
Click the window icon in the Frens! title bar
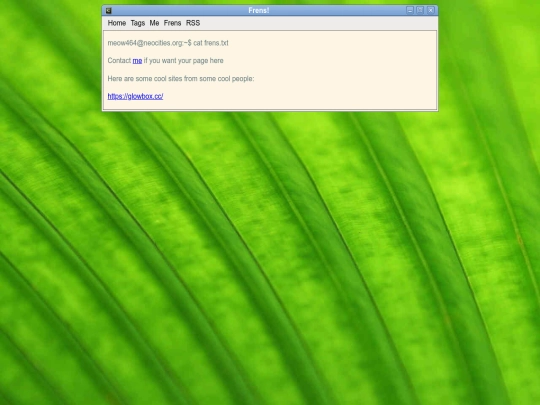point(108,11)
